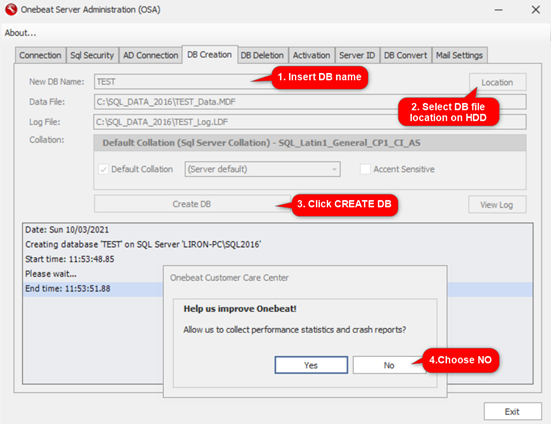Click the New DB Name field
The image size is (551, 424).
[x=183, y=81]
